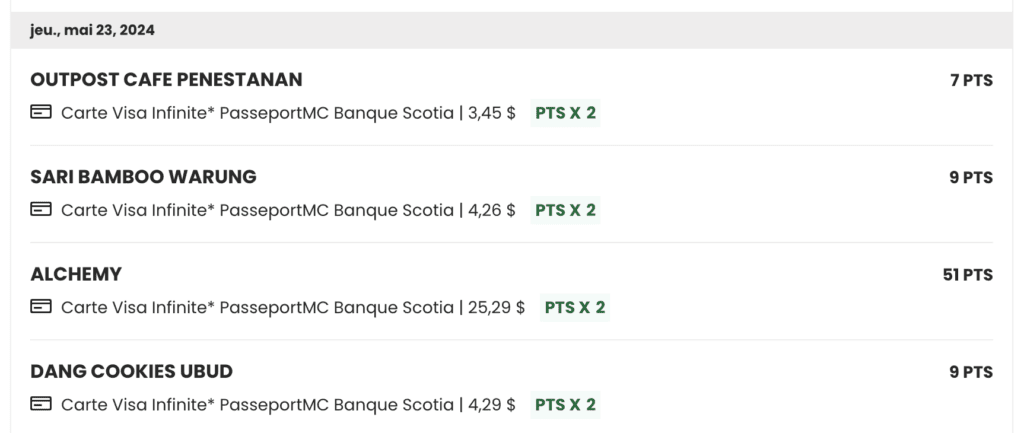Click the PTS X 2 badge for Outpost Cafe
This screenshot has width=1024, height=433.
coord(565,113)
